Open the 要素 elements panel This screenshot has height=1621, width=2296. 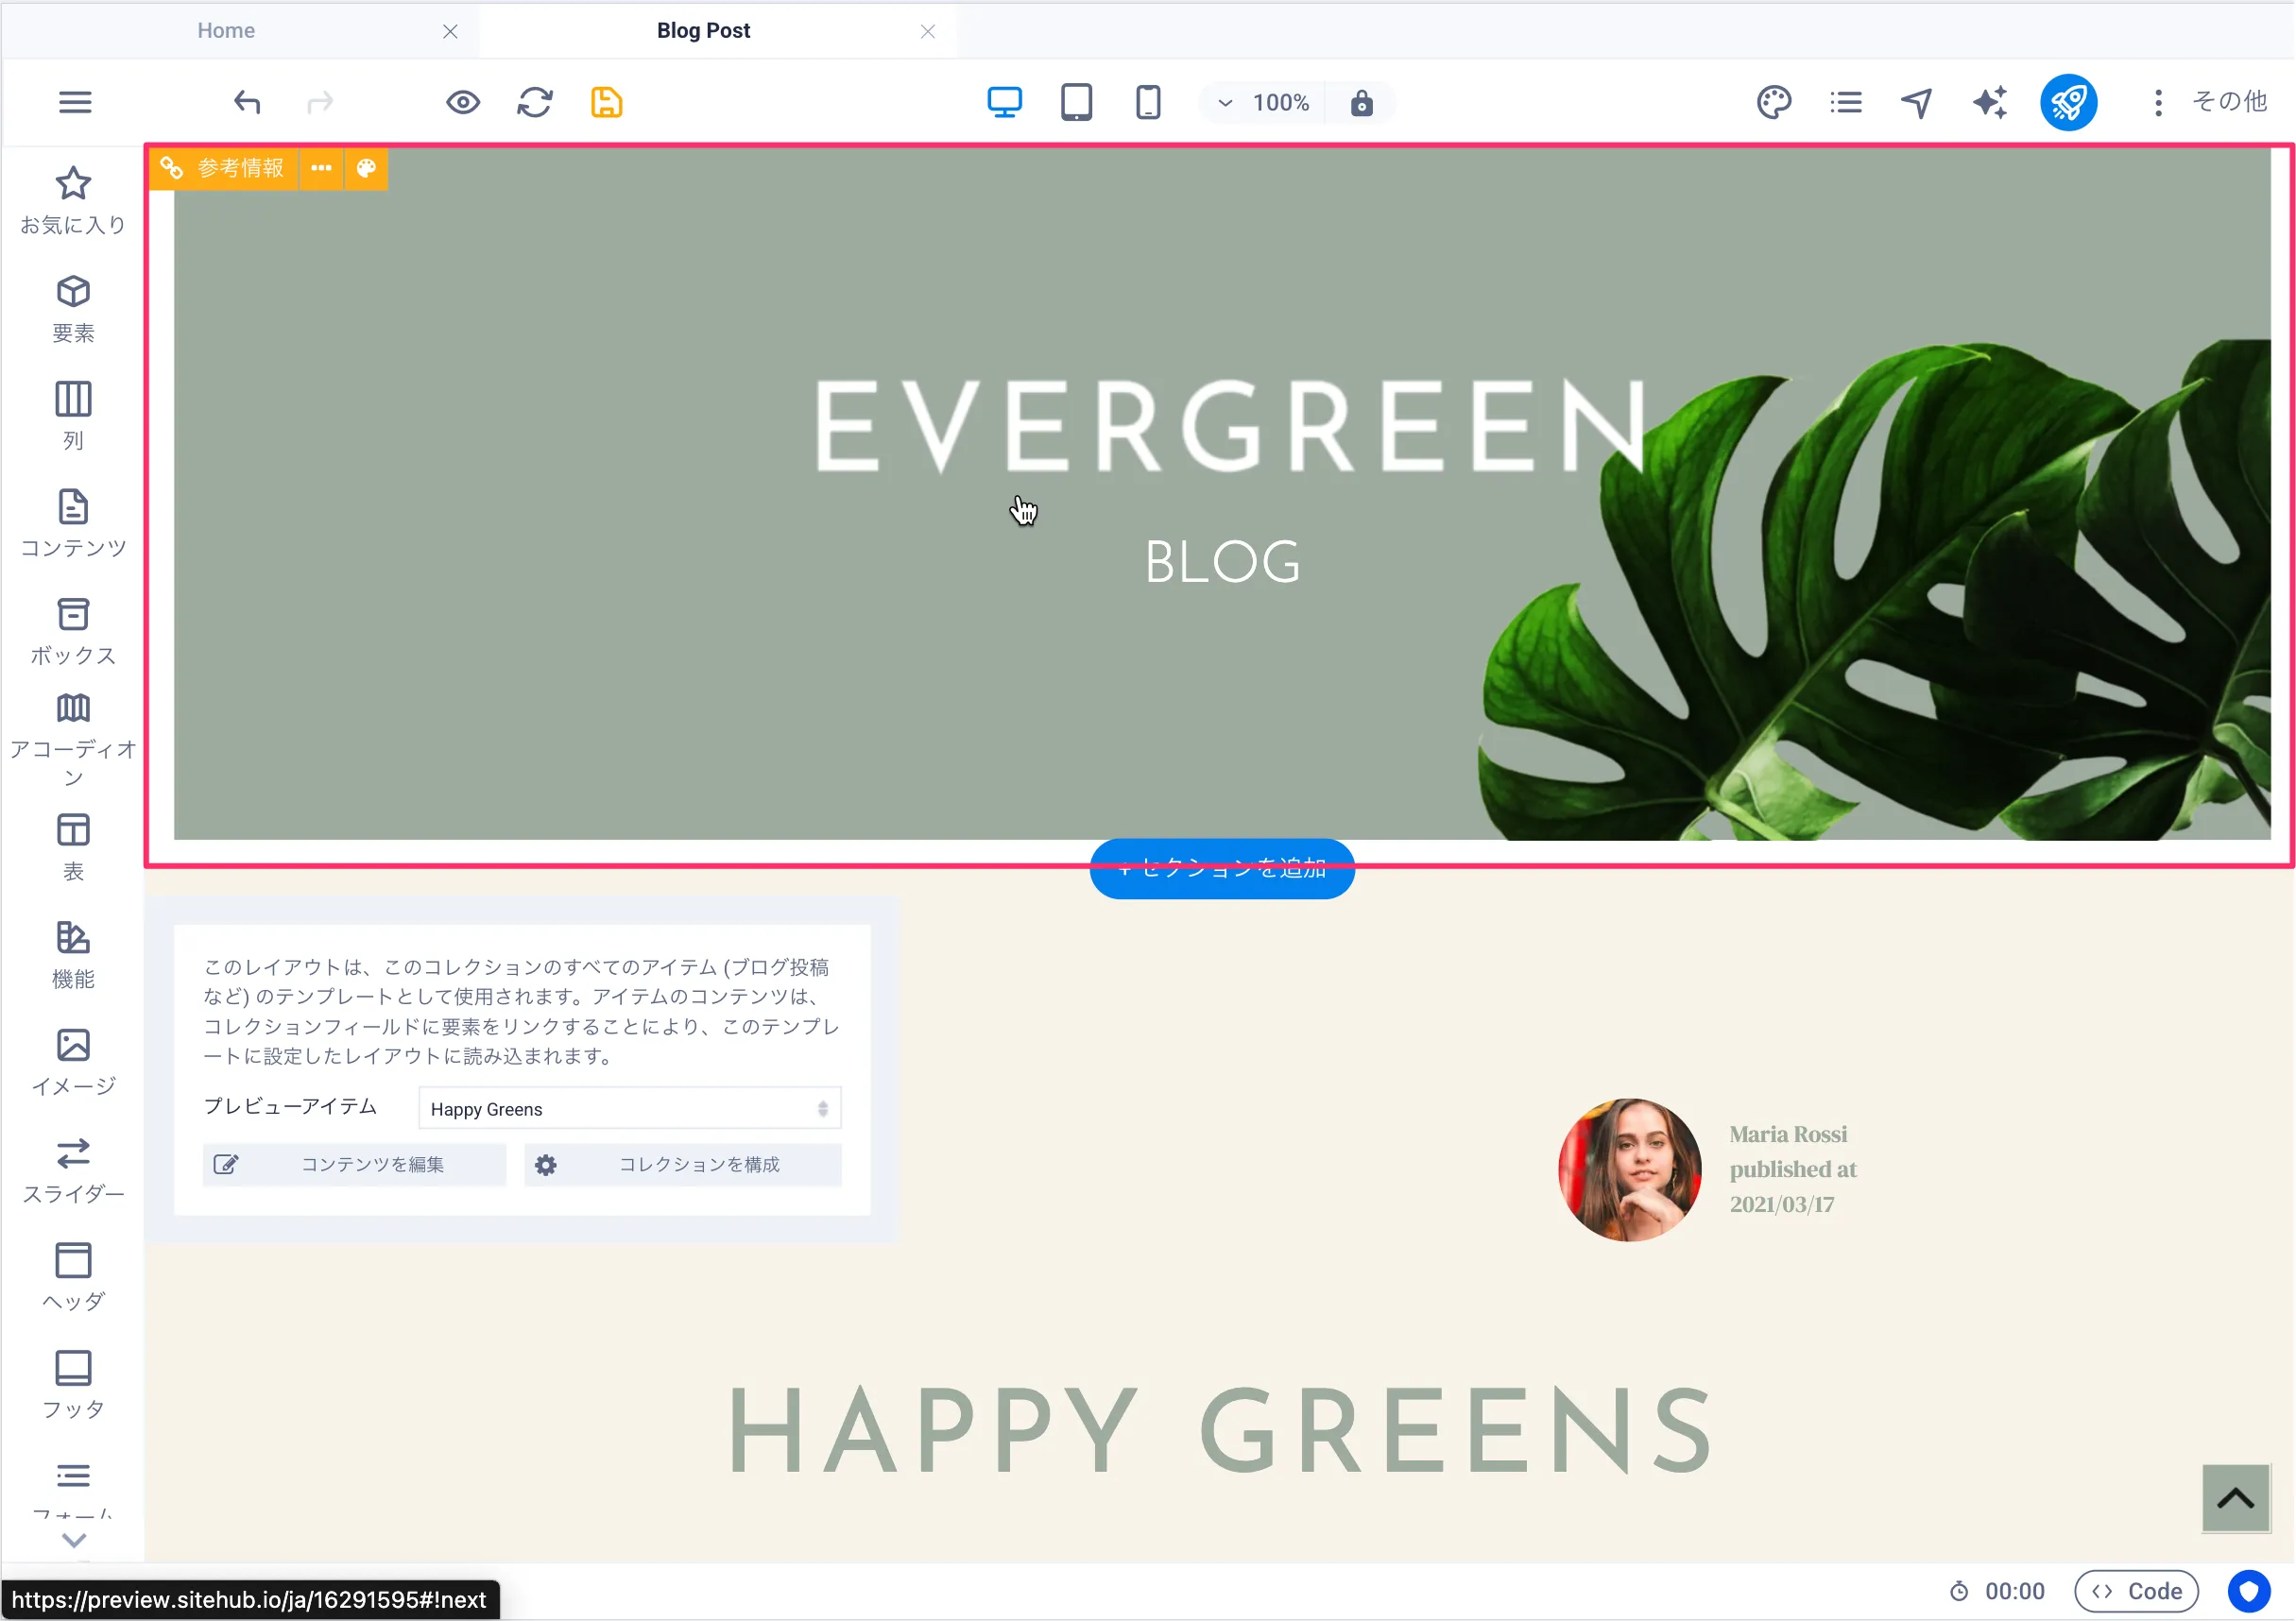(x=73, y=309)
